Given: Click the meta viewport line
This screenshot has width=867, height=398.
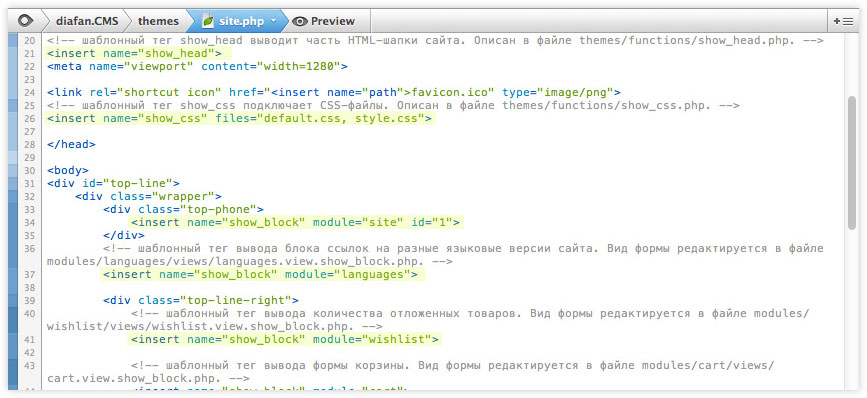Looking at the screenshot, I should 197,66.
